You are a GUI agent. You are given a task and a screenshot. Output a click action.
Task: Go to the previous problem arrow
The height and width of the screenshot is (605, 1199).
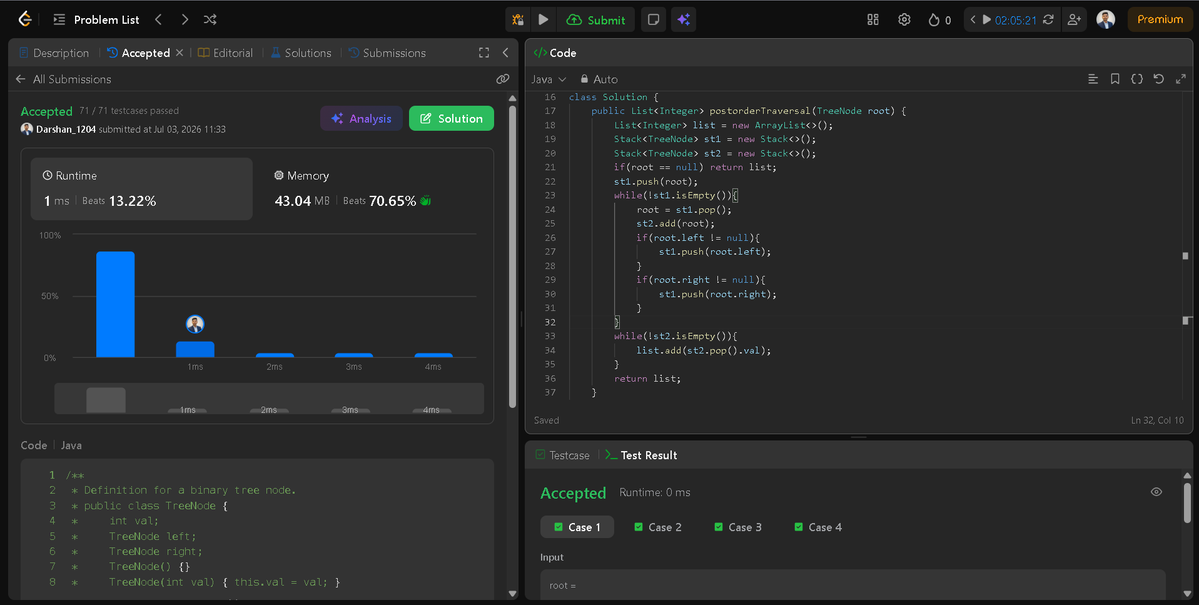pos(158,20)
